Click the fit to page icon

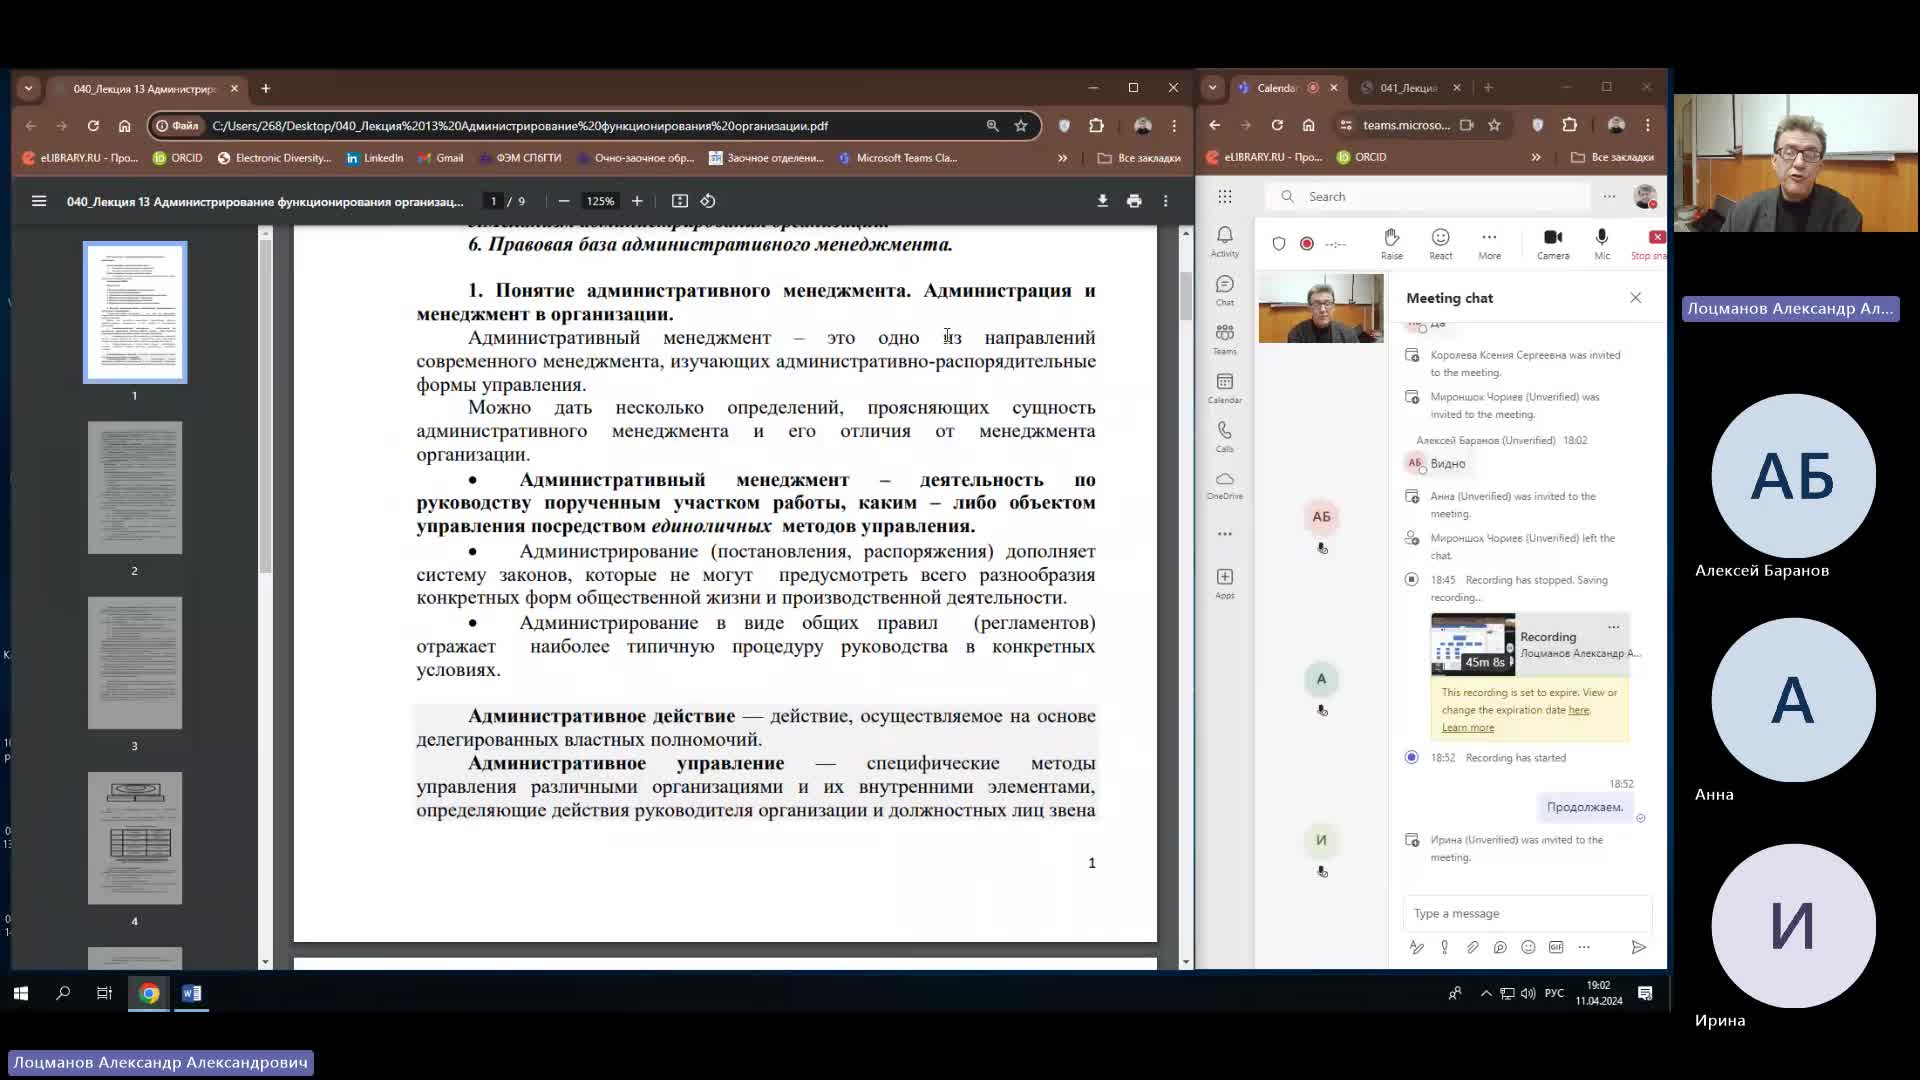tap(680, 201)
